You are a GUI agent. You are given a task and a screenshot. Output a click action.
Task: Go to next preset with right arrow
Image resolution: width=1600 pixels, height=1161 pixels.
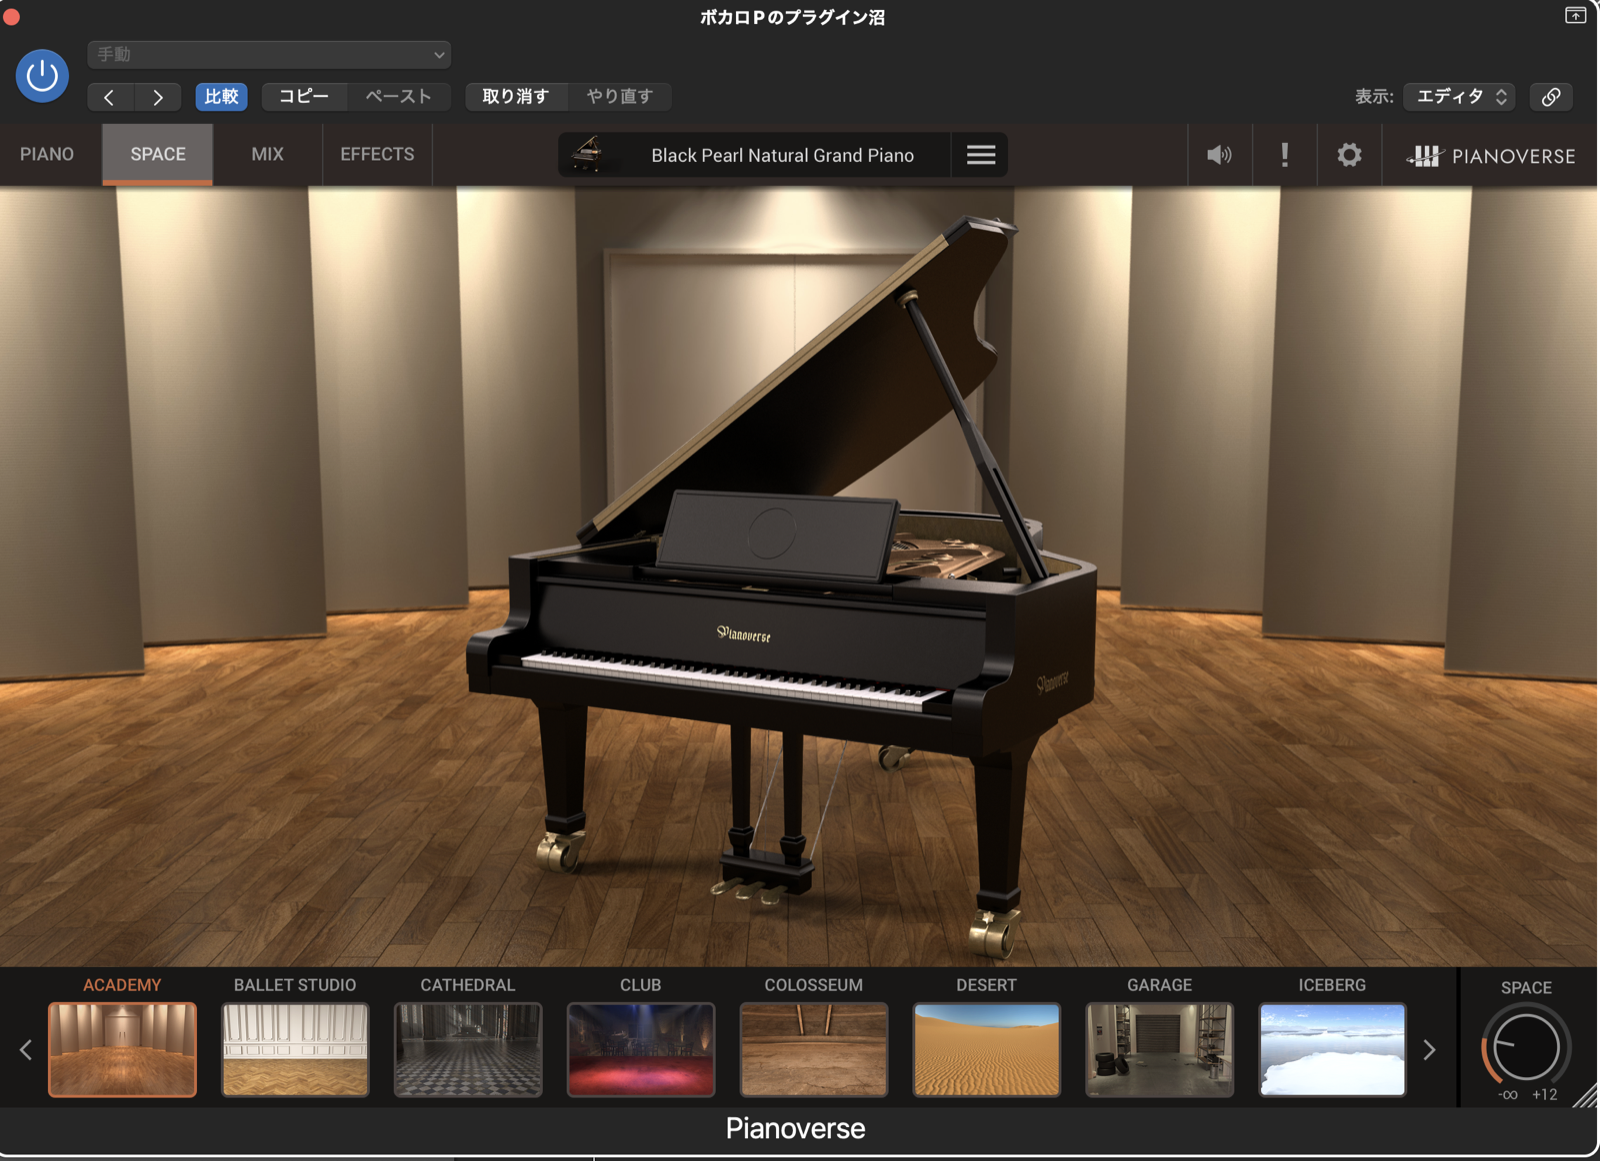coord(158,97)
